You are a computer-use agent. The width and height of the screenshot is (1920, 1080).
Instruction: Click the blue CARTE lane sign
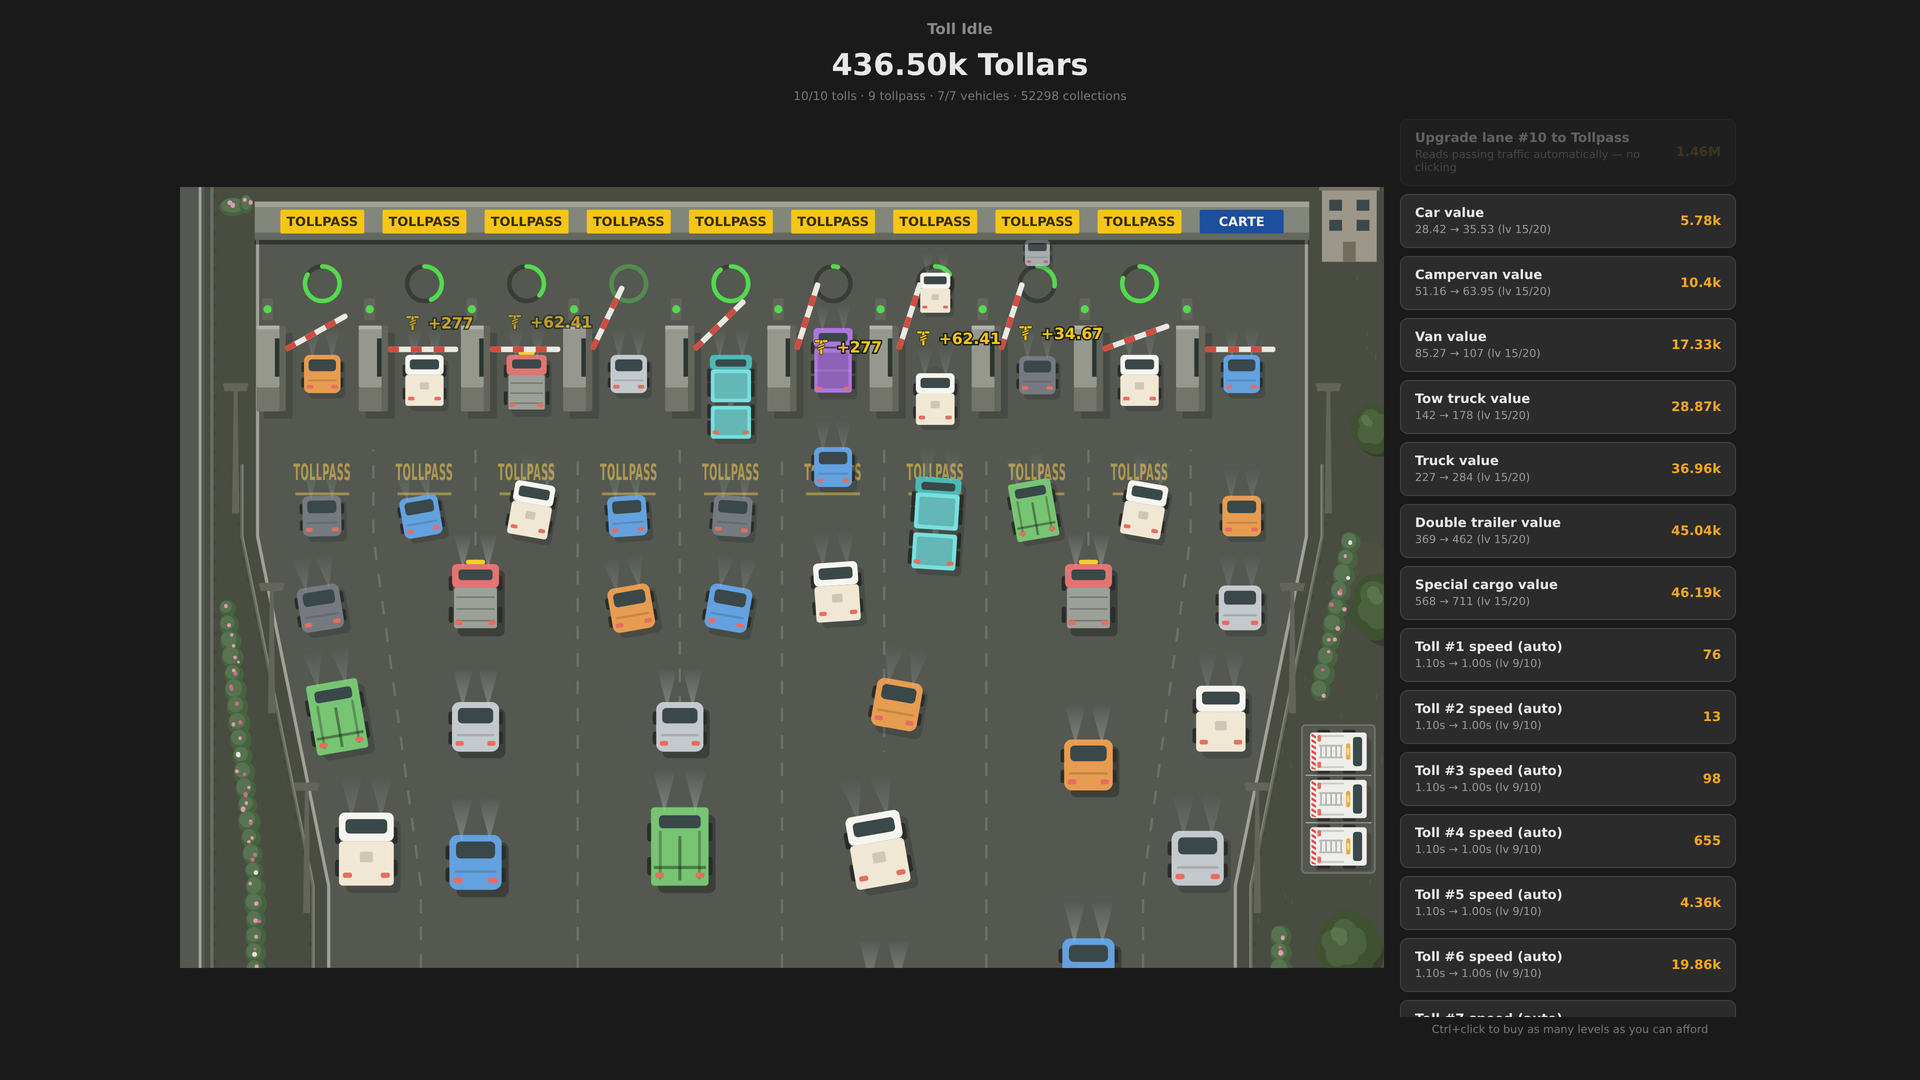1241,221
